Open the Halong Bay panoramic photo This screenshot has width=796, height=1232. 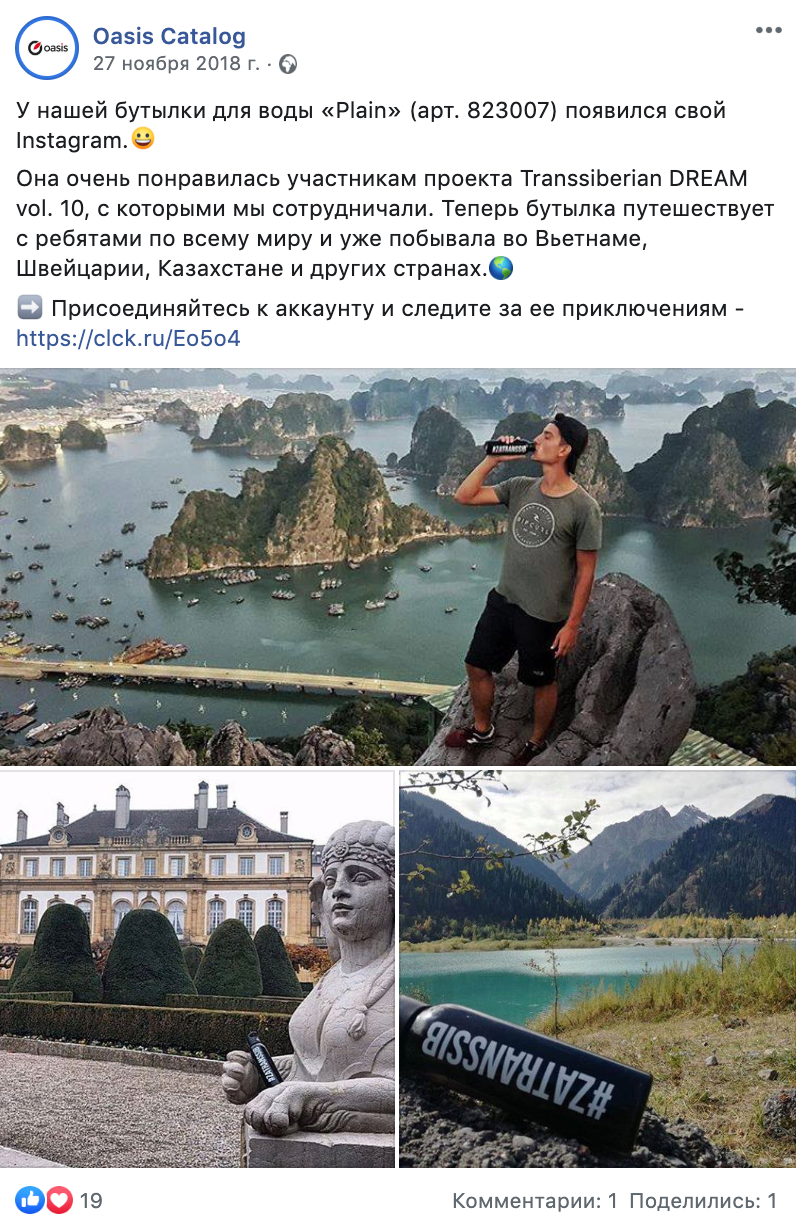[x=398, y=567]
